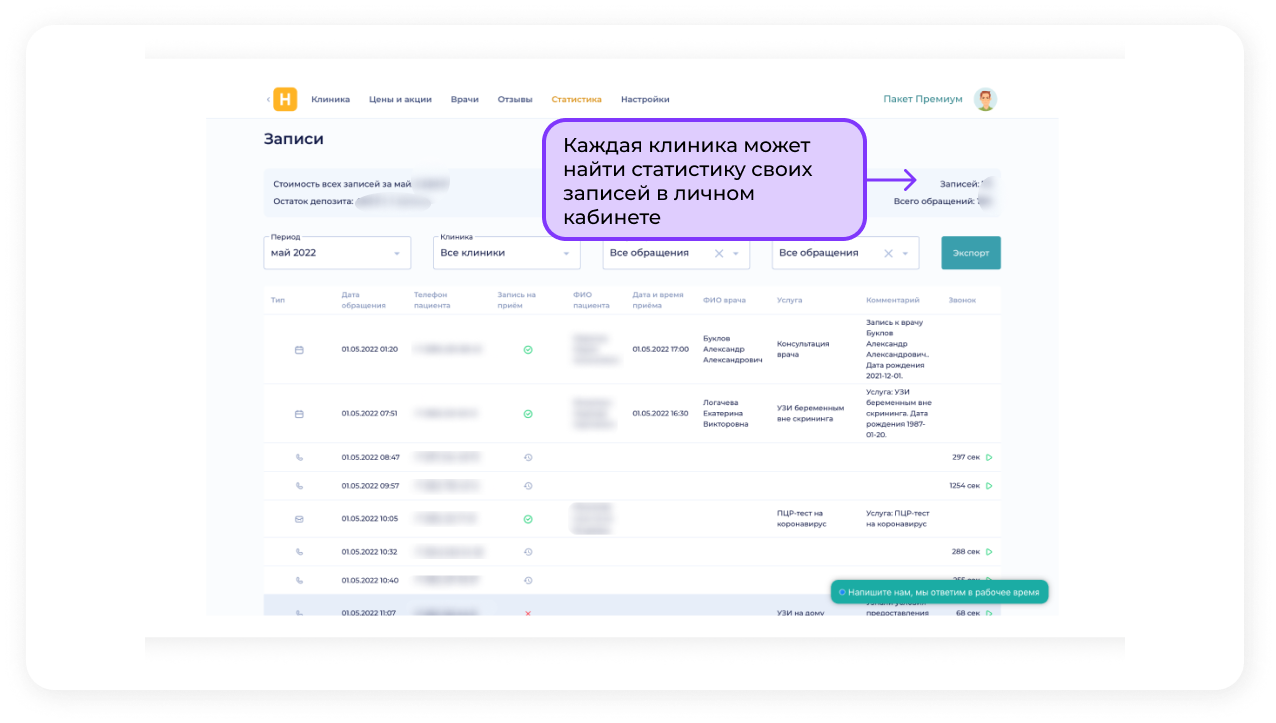
Task: Play the 288 сек call recording
Action: click(988, 551)
